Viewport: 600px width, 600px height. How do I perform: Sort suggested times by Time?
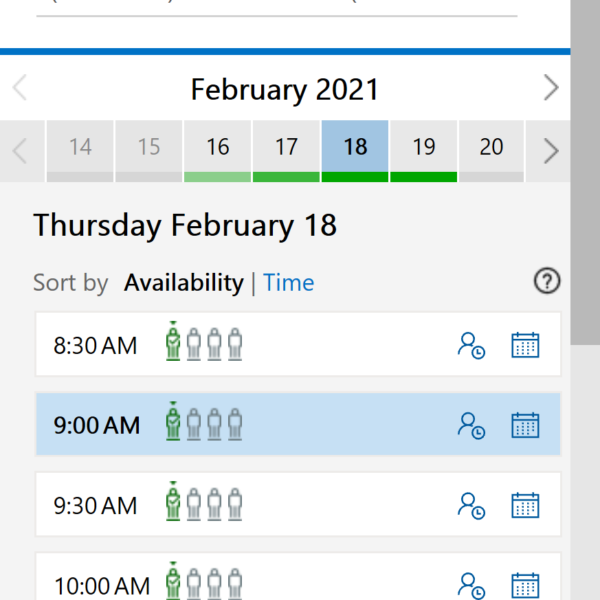289,283
